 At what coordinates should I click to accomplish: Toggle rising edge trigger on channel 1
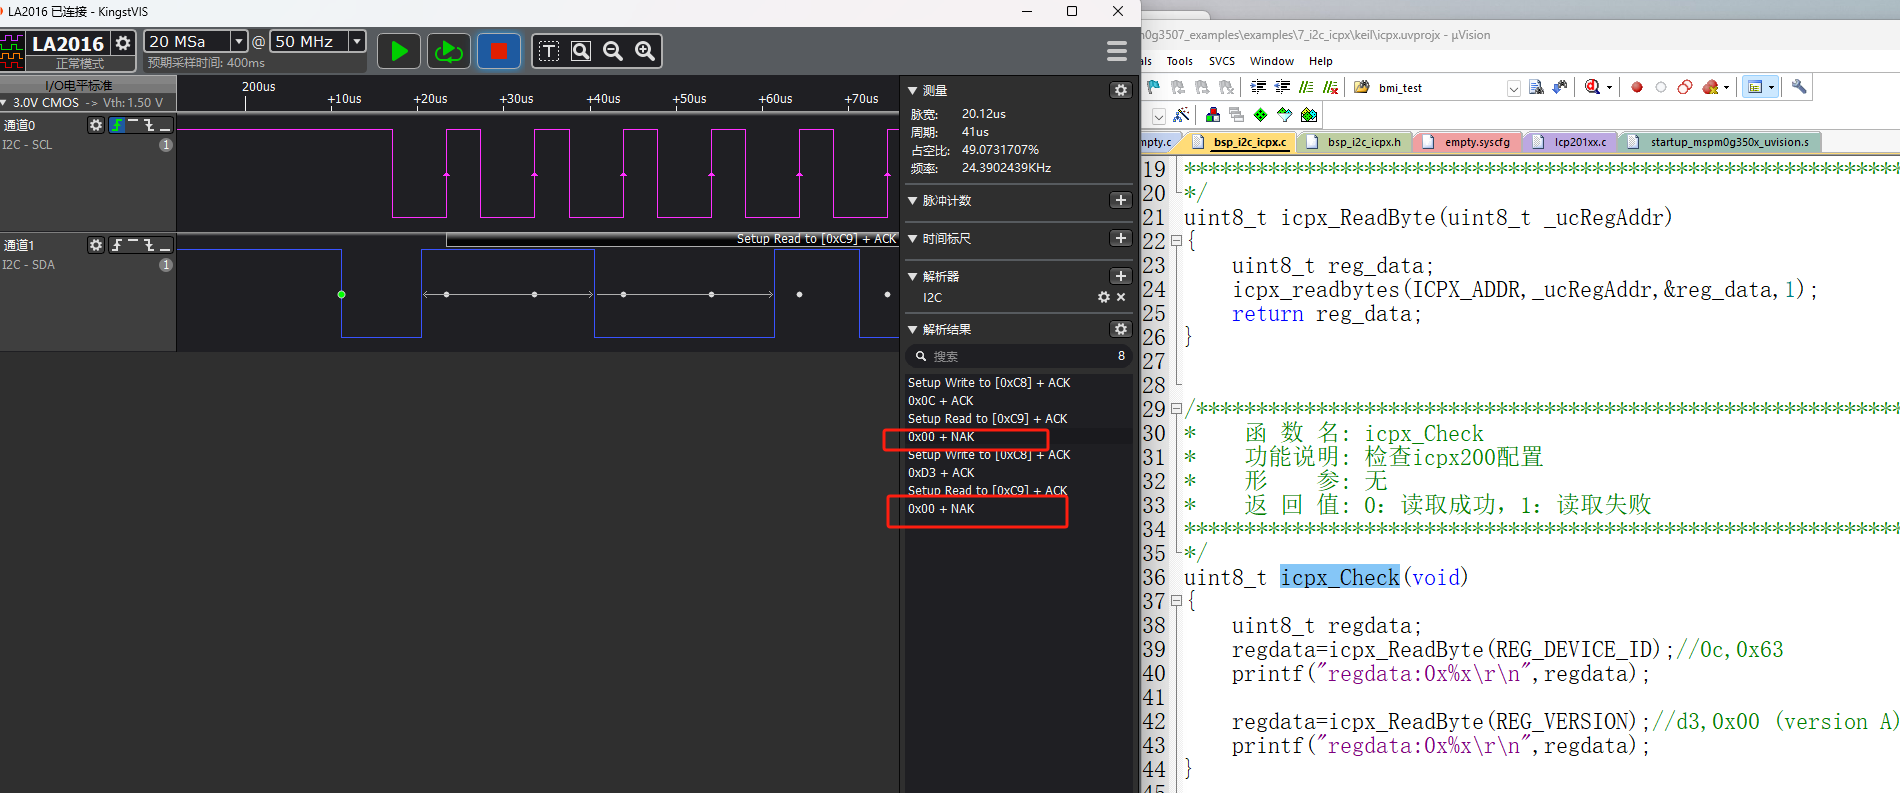117,245
